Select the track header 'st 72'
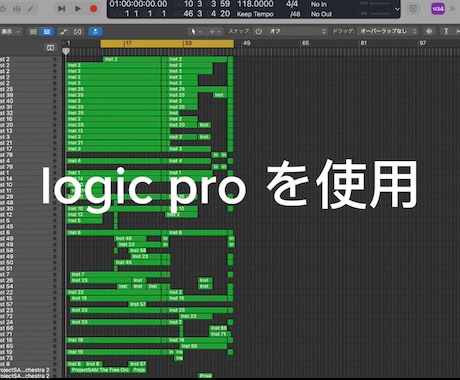 29,316
